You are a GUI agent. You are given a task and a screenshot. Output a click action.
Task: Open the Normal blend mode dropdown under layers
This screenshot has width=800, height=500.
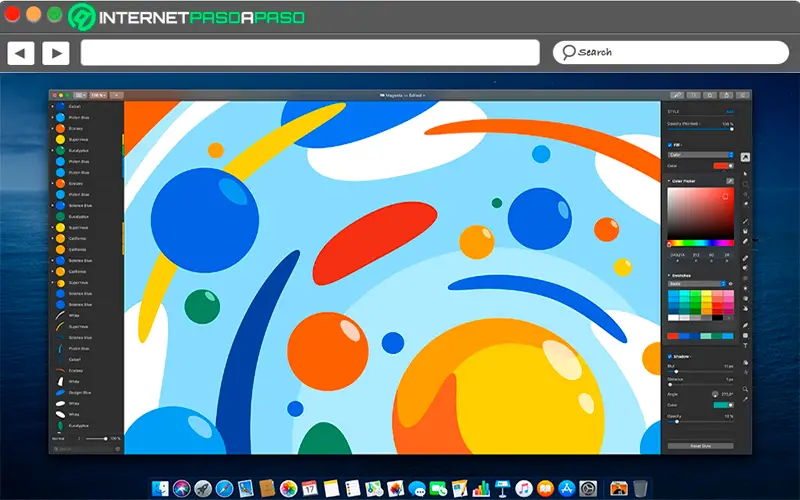pos(64,438)
